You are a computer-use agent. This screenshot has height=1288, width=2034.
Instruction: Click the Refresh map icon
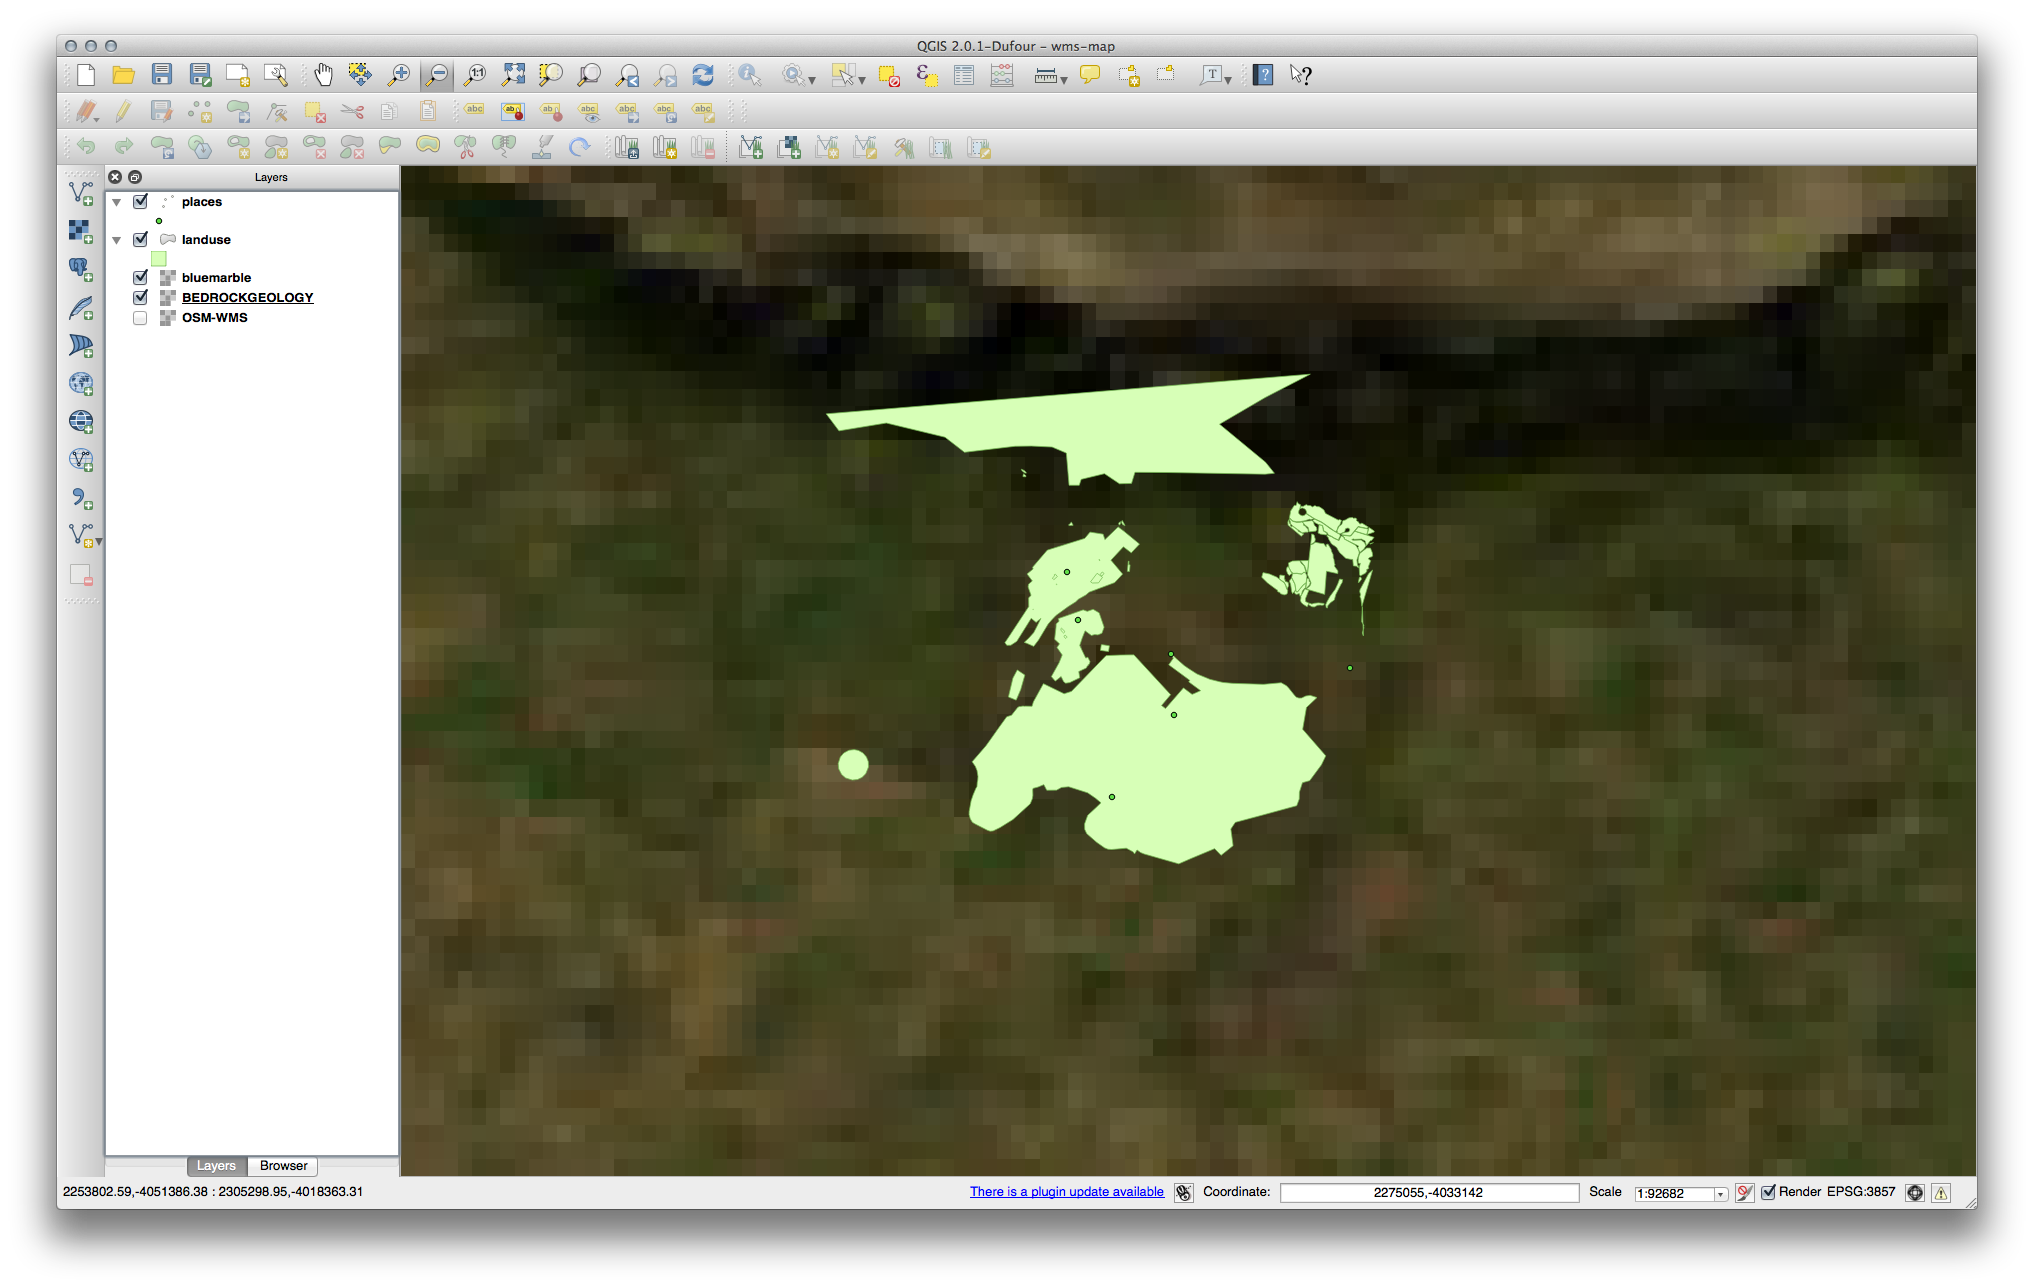(703, 75)
